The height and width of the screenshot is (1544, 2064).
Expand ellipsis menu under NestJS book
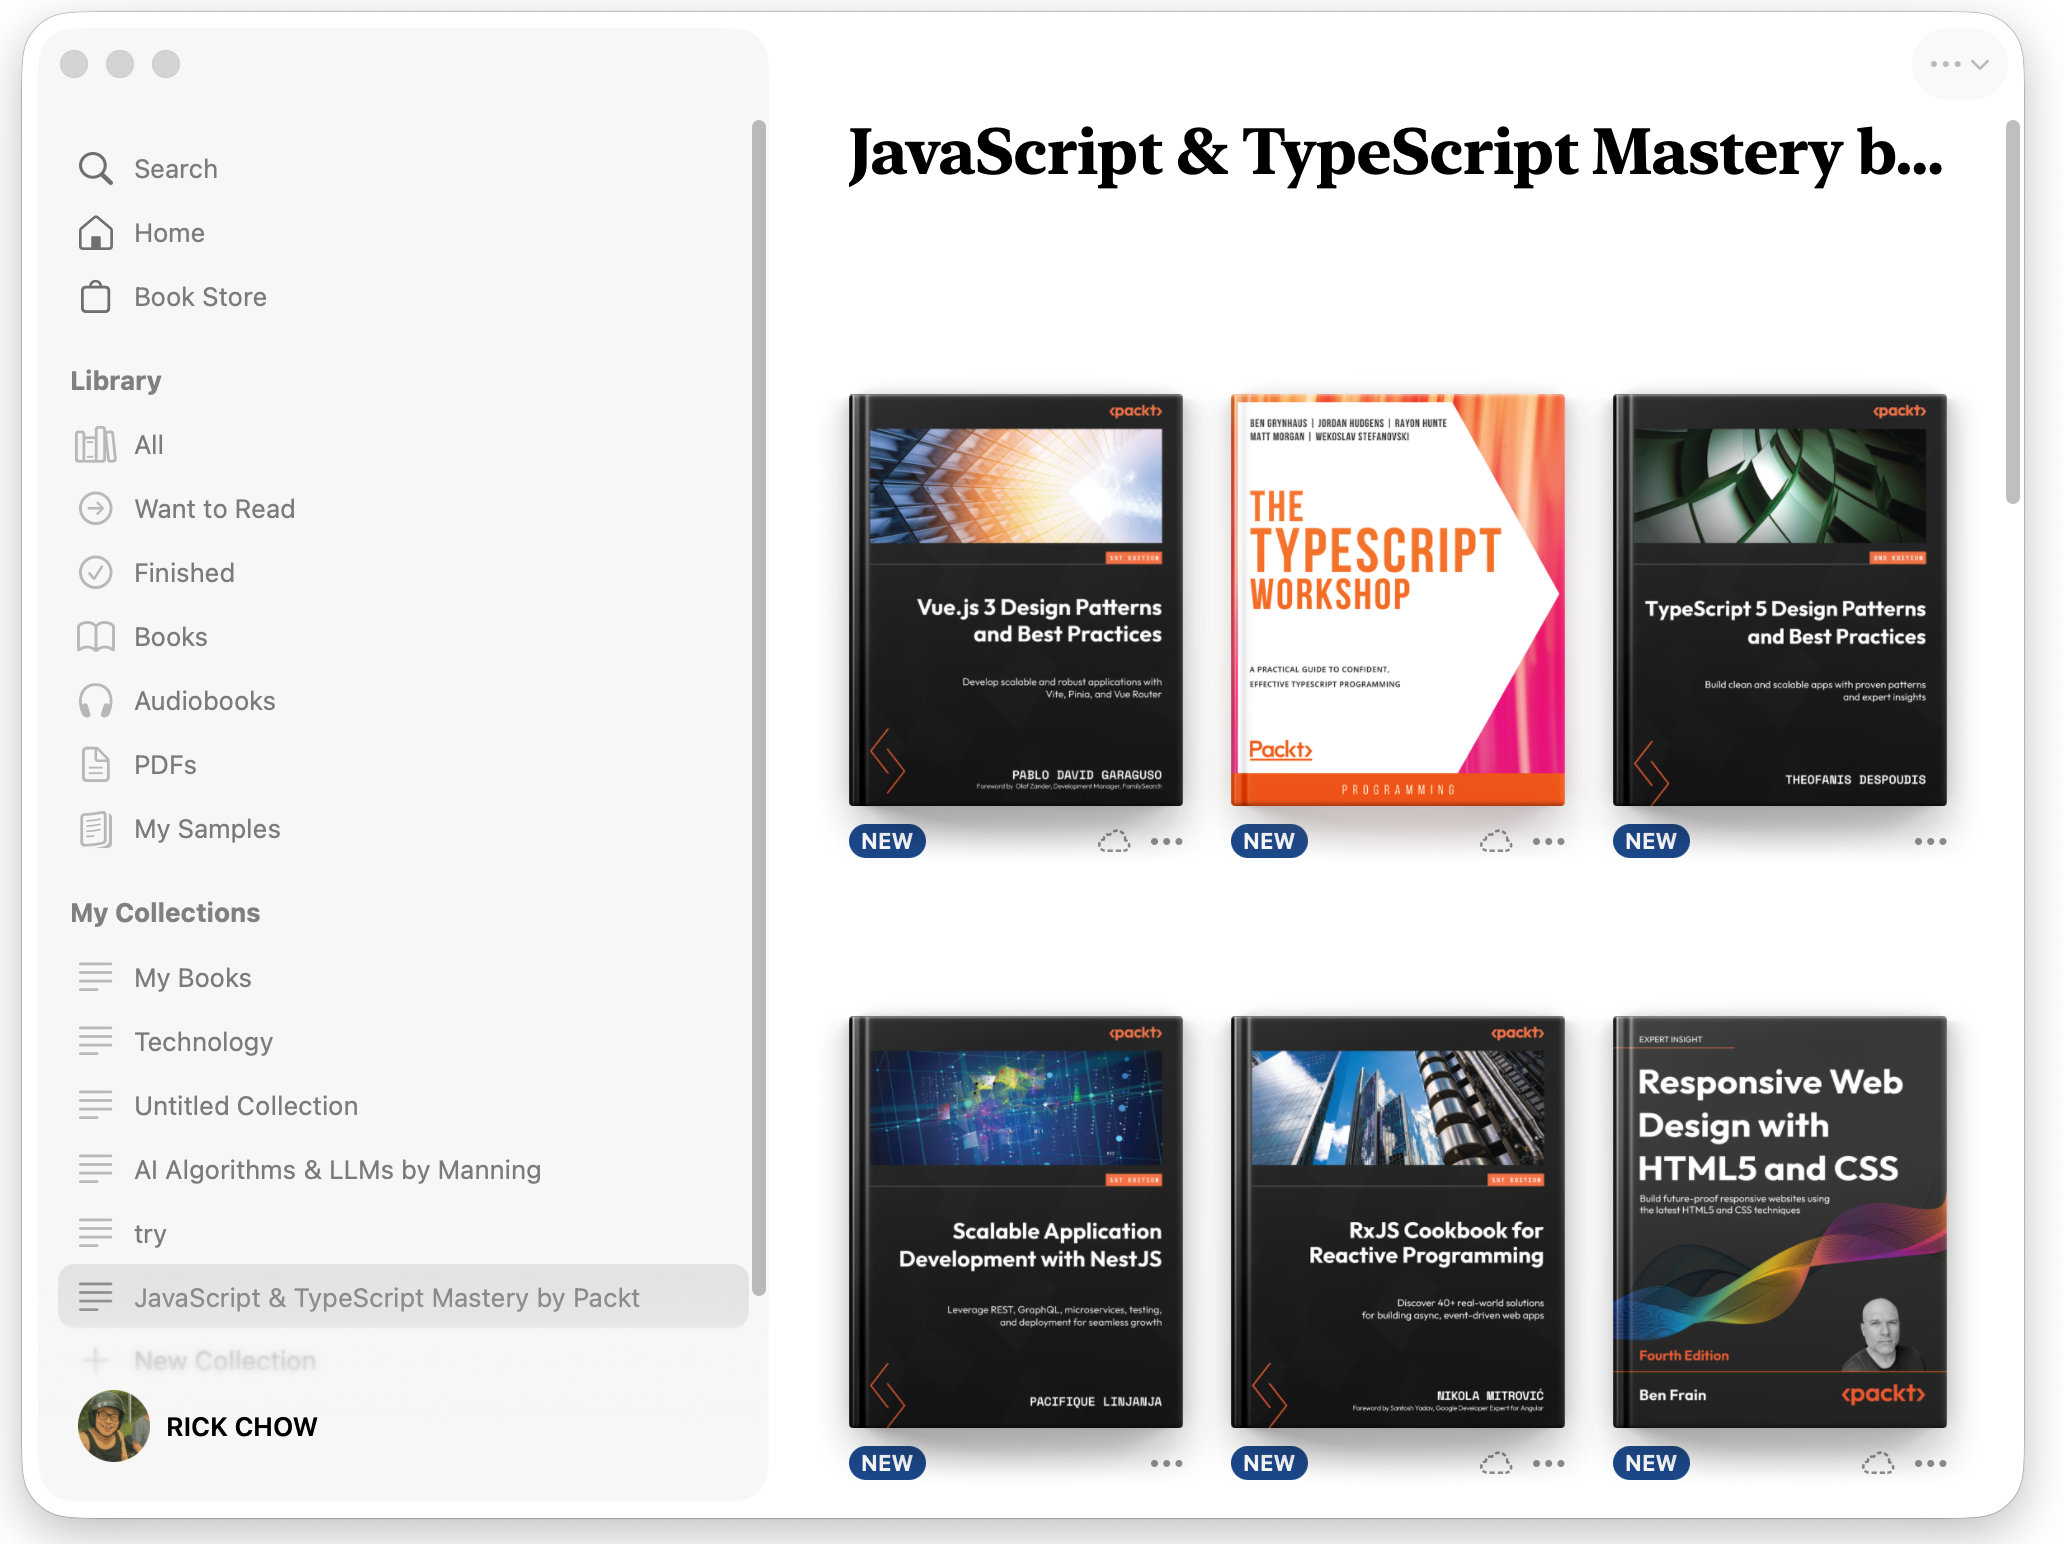click(1166, 1464)
